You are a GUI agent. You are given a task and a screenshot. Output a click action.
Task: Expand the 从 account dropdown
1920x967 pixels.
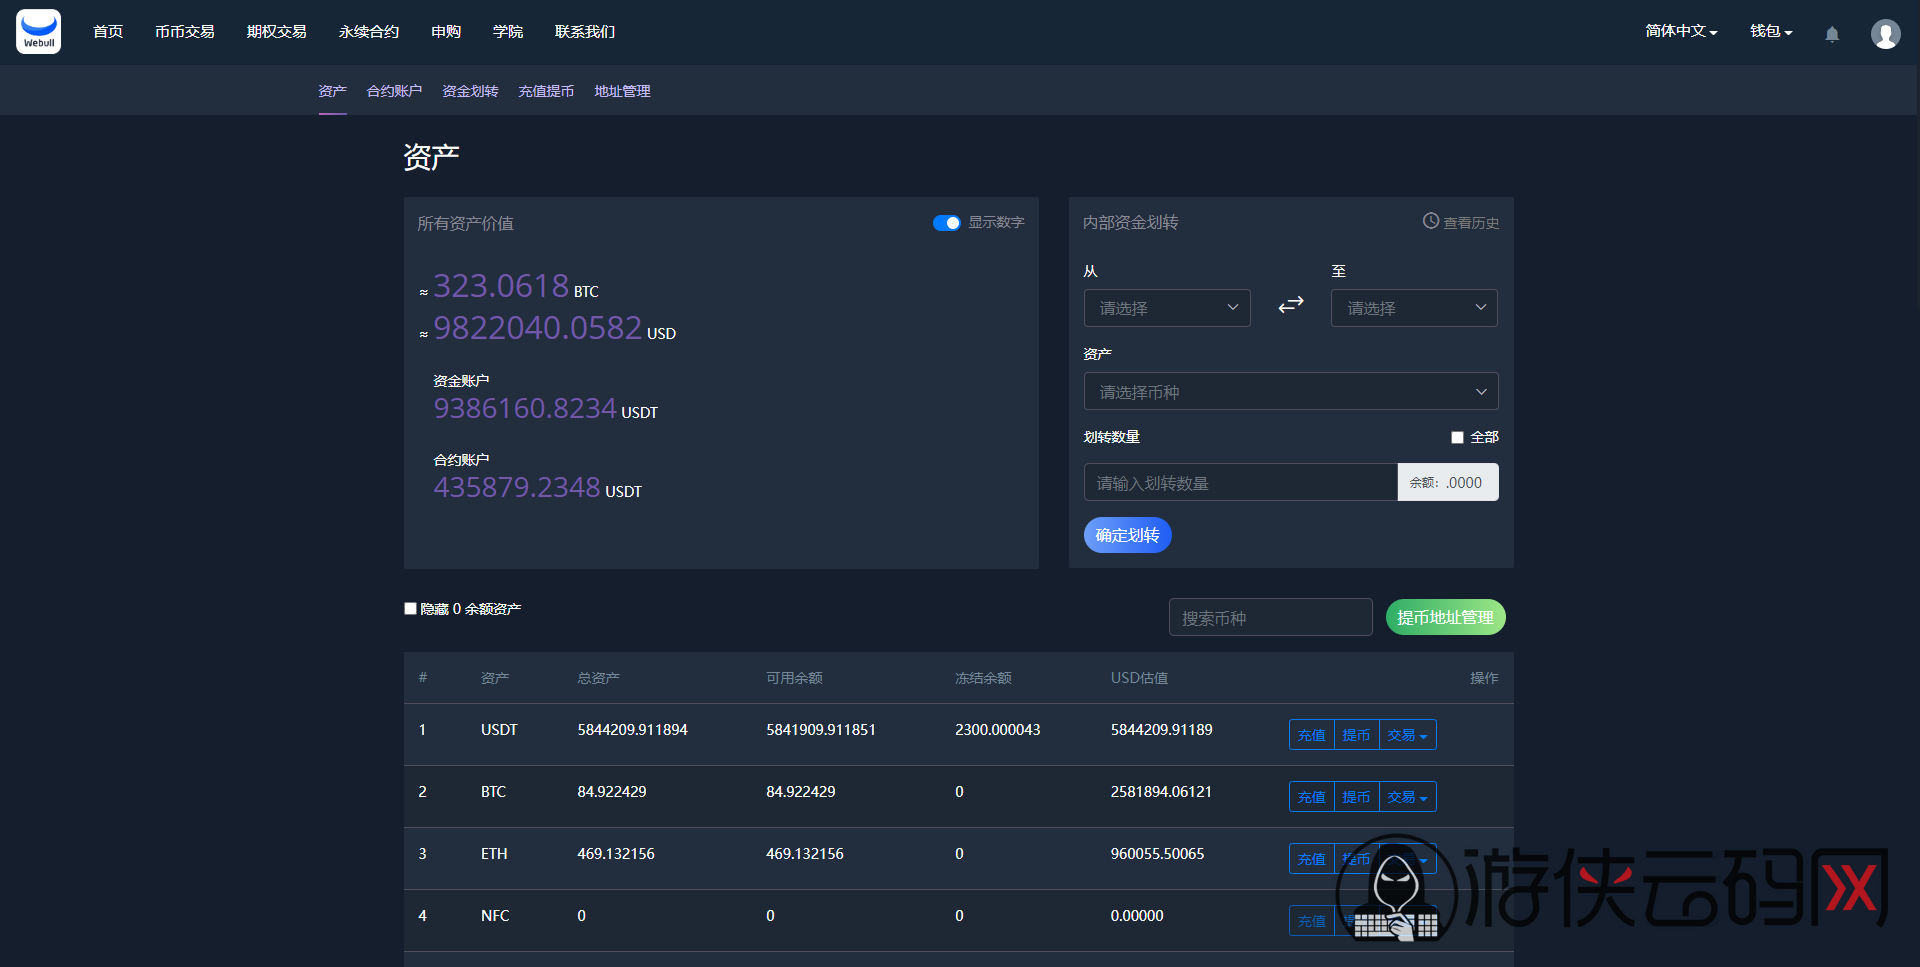click(x=1167, y=308)
